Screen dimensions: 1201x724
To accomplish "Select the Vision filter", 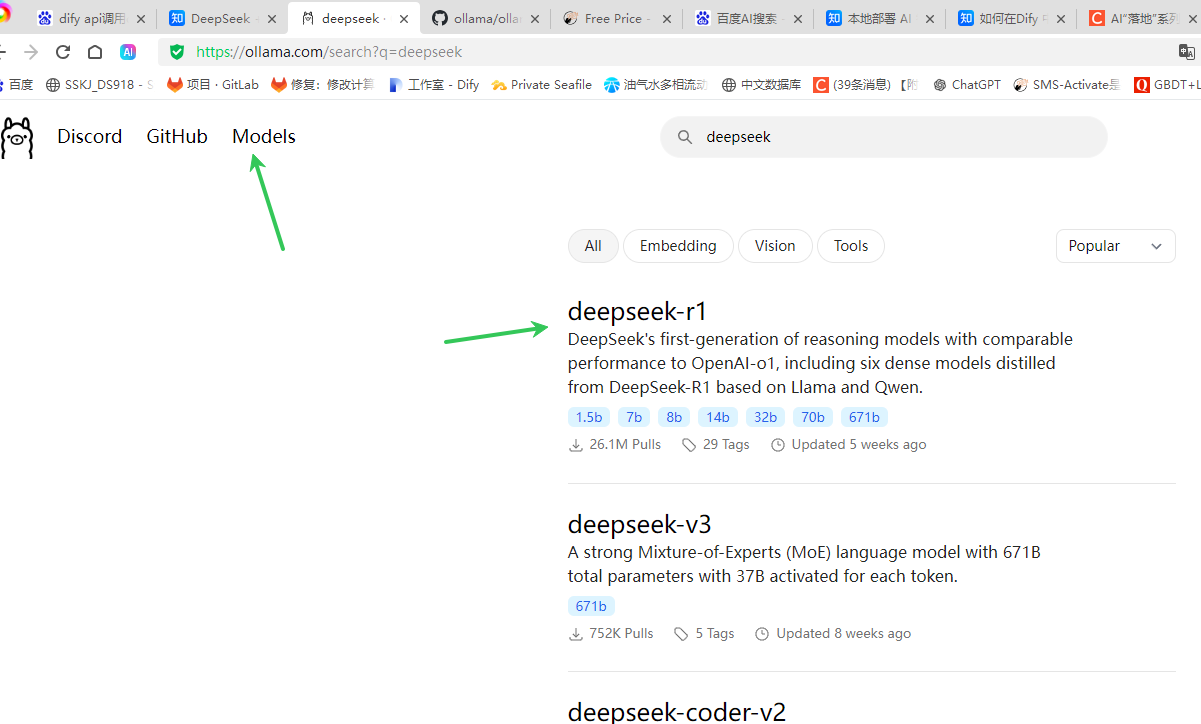I will click(775, 246).
